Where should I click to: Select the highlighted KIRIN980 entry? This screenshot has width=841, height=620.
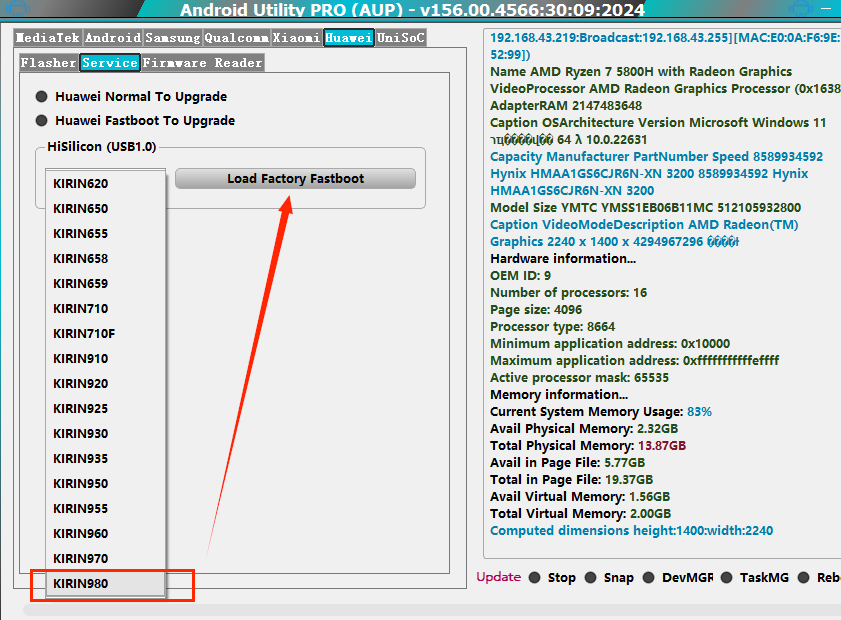click(106, 584)
